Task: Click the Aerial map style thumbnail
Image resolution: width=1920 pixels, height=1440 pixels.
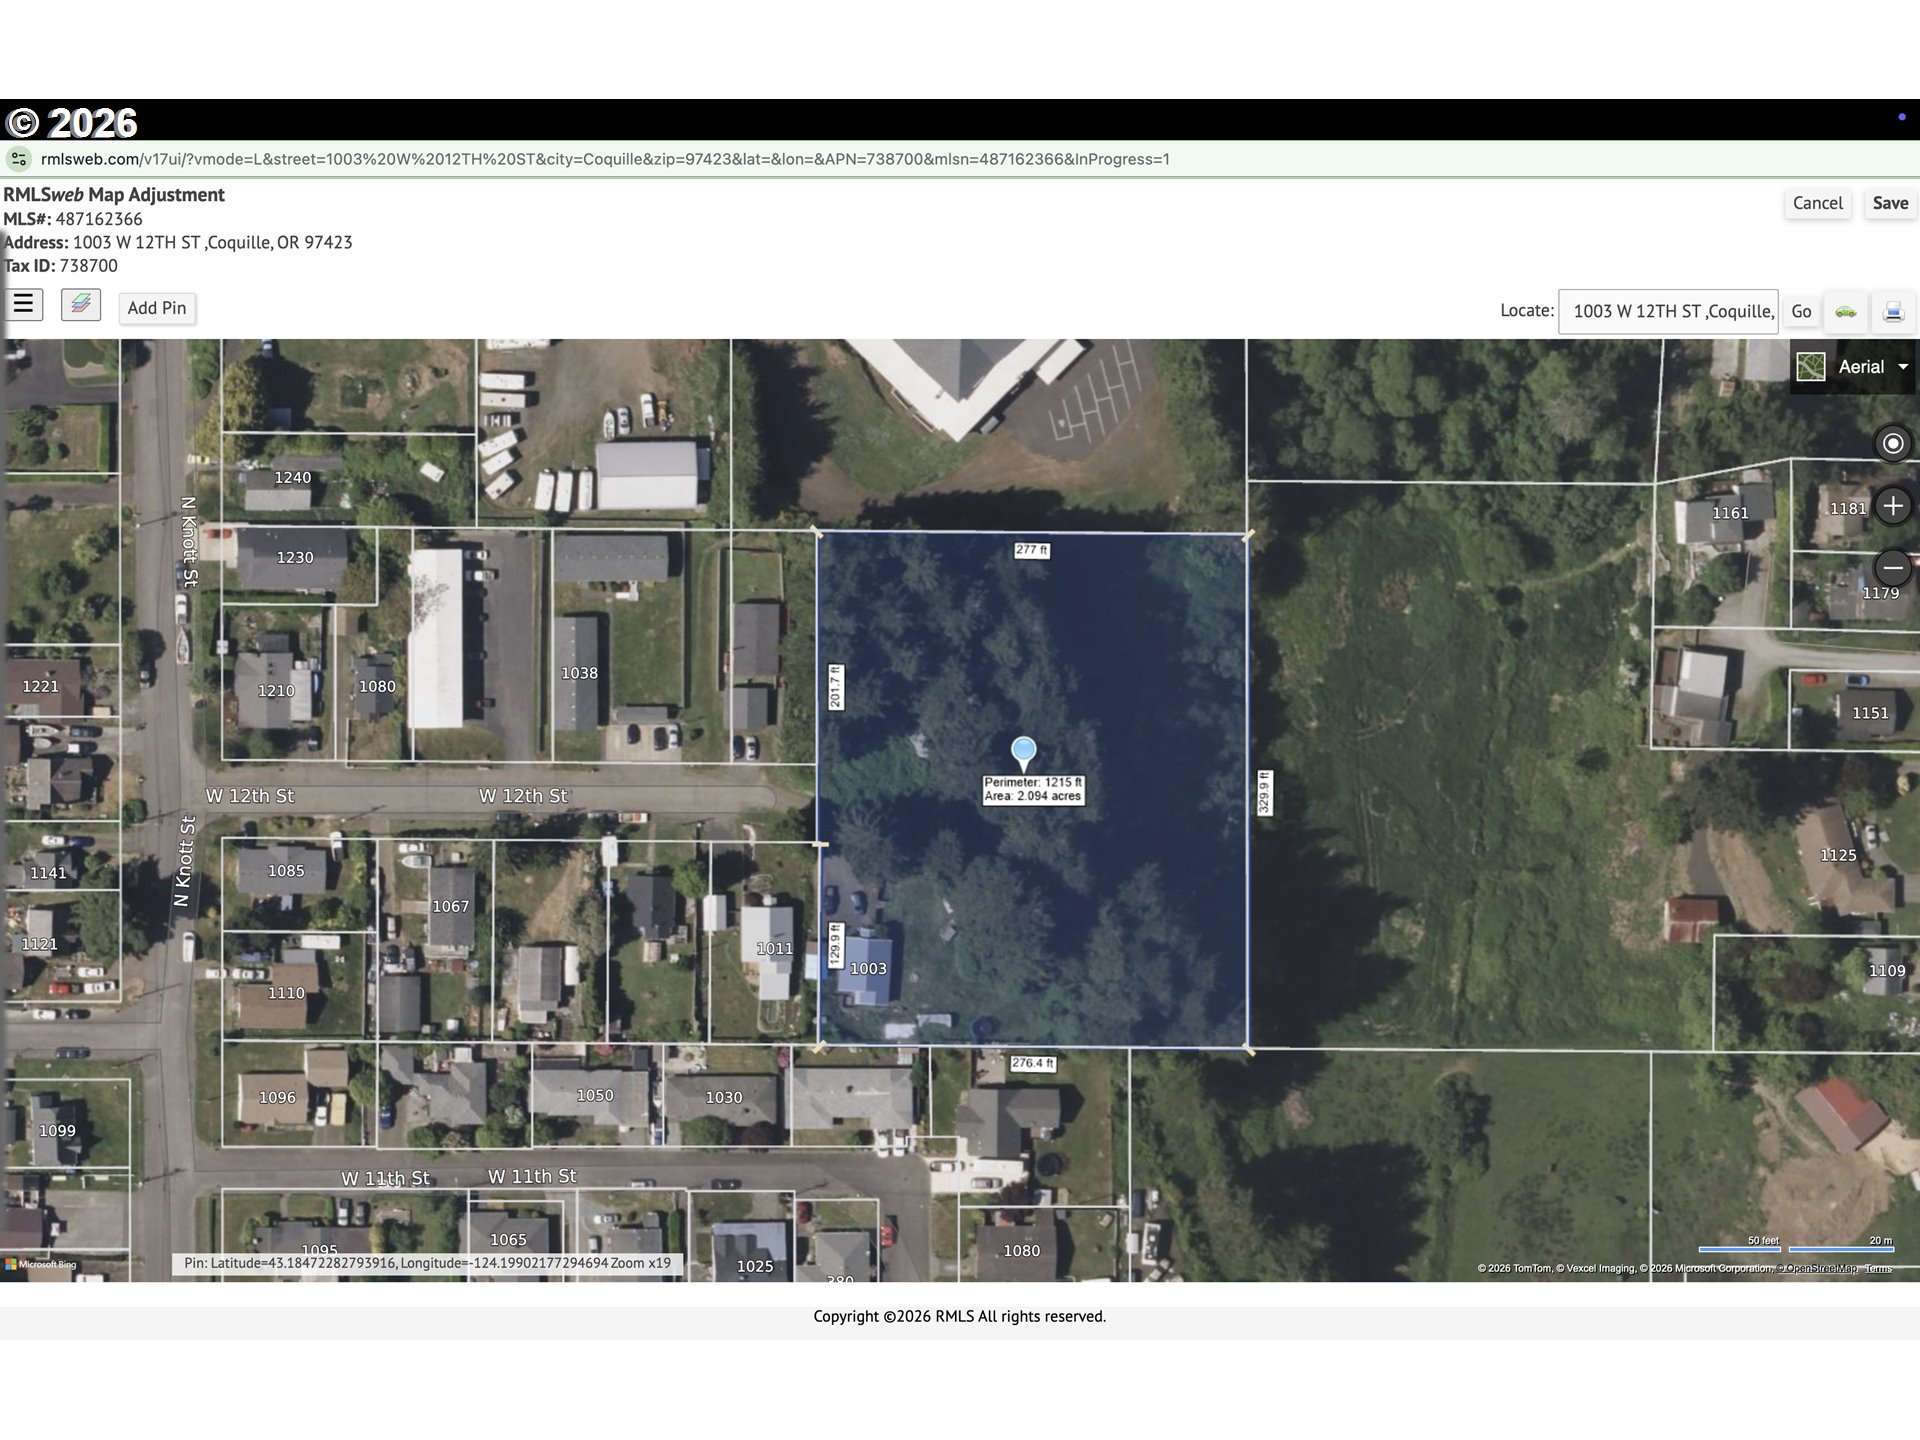Action: click(x=1811, y=367)
